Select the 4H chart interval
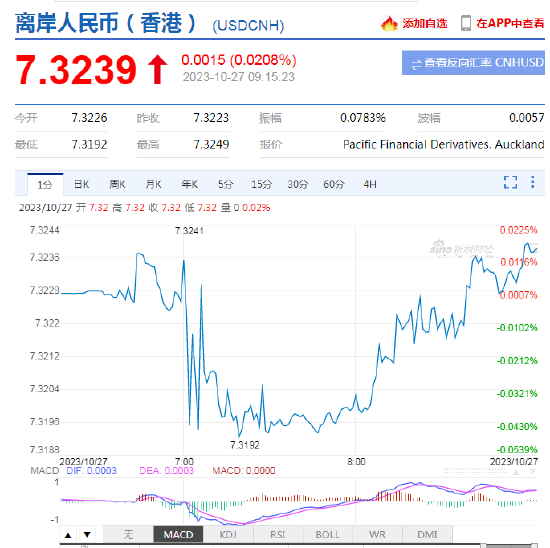Screen dimensions: 550x548 370,184
